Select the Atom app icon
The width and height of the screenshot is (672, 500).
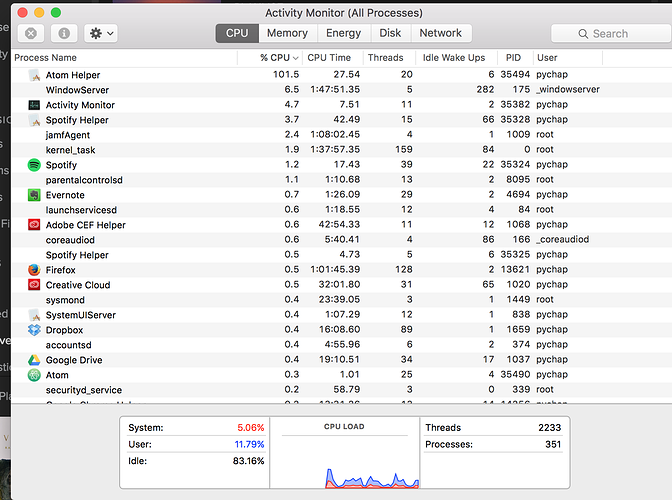tap(34, 375)
